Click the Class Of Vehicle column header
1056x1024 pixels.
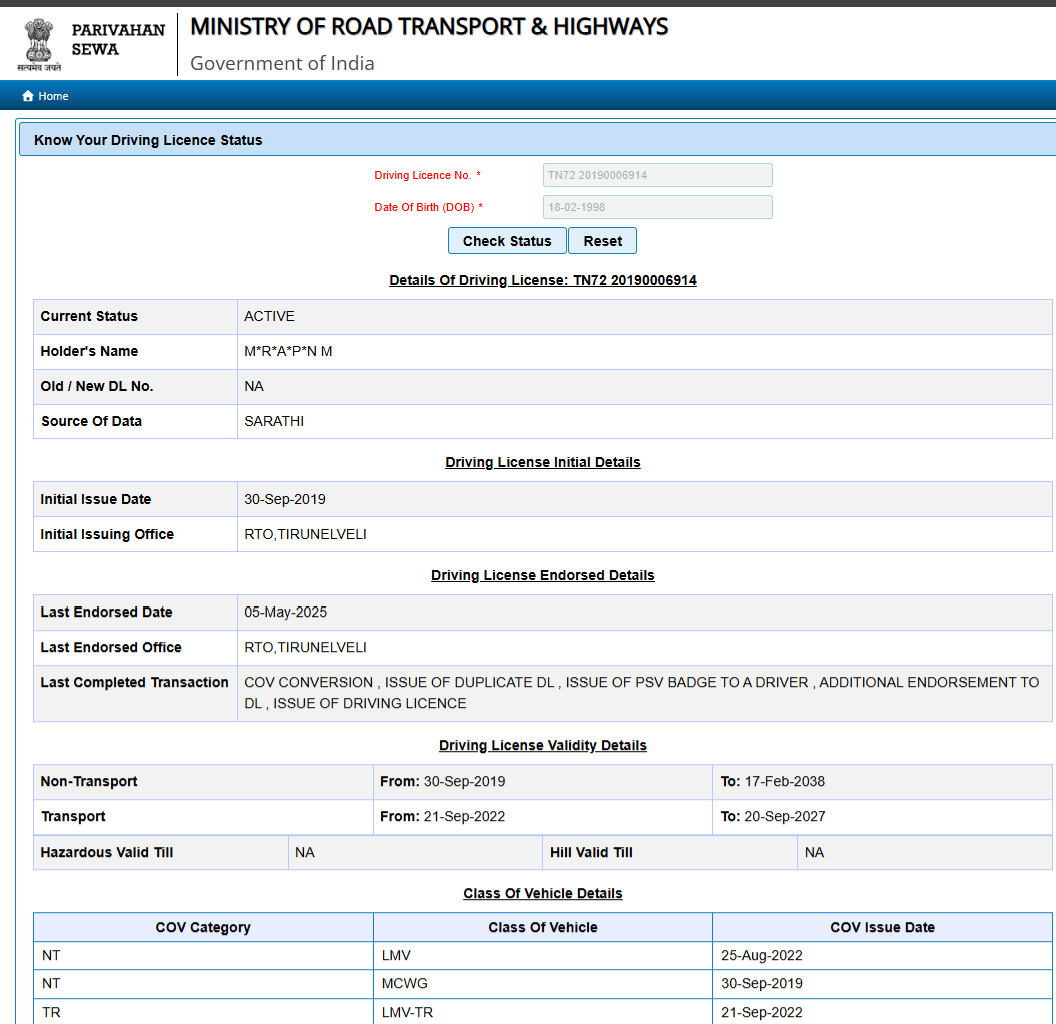542,927
